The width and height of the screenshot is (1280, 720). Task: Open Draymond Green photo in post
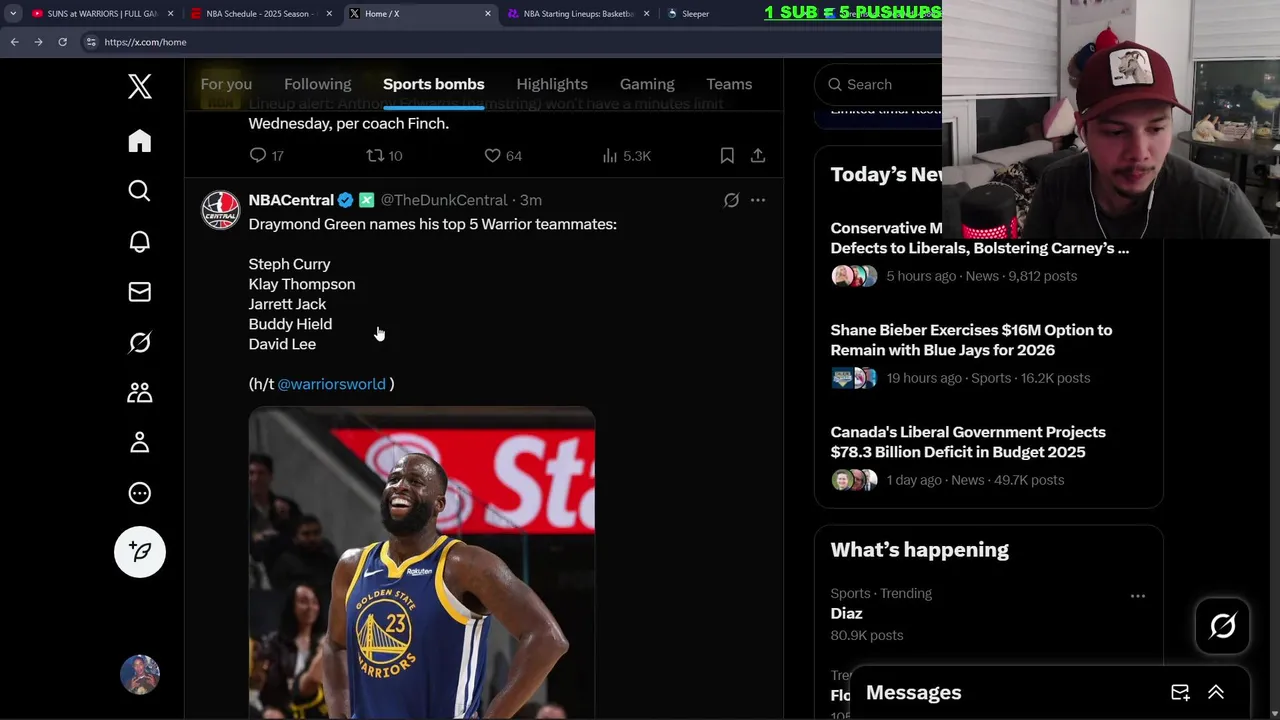pos(422,562)
